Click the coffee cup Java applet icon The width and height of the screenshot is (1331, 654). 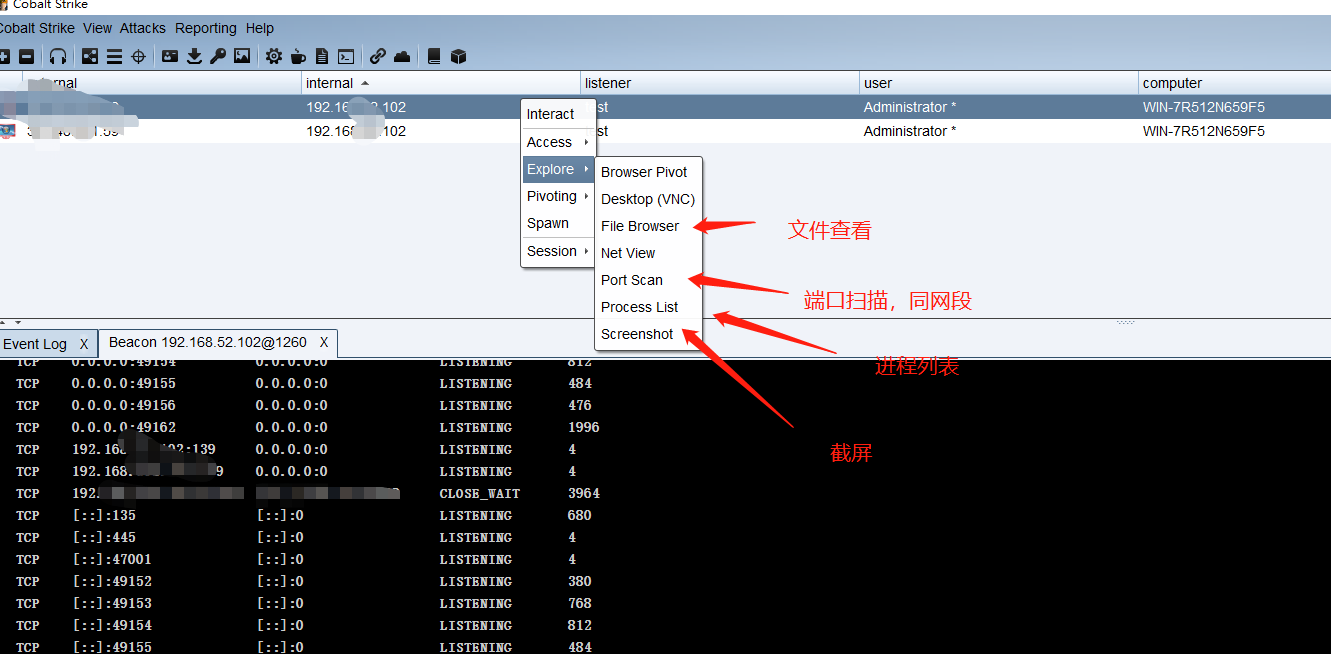point(298,56)
